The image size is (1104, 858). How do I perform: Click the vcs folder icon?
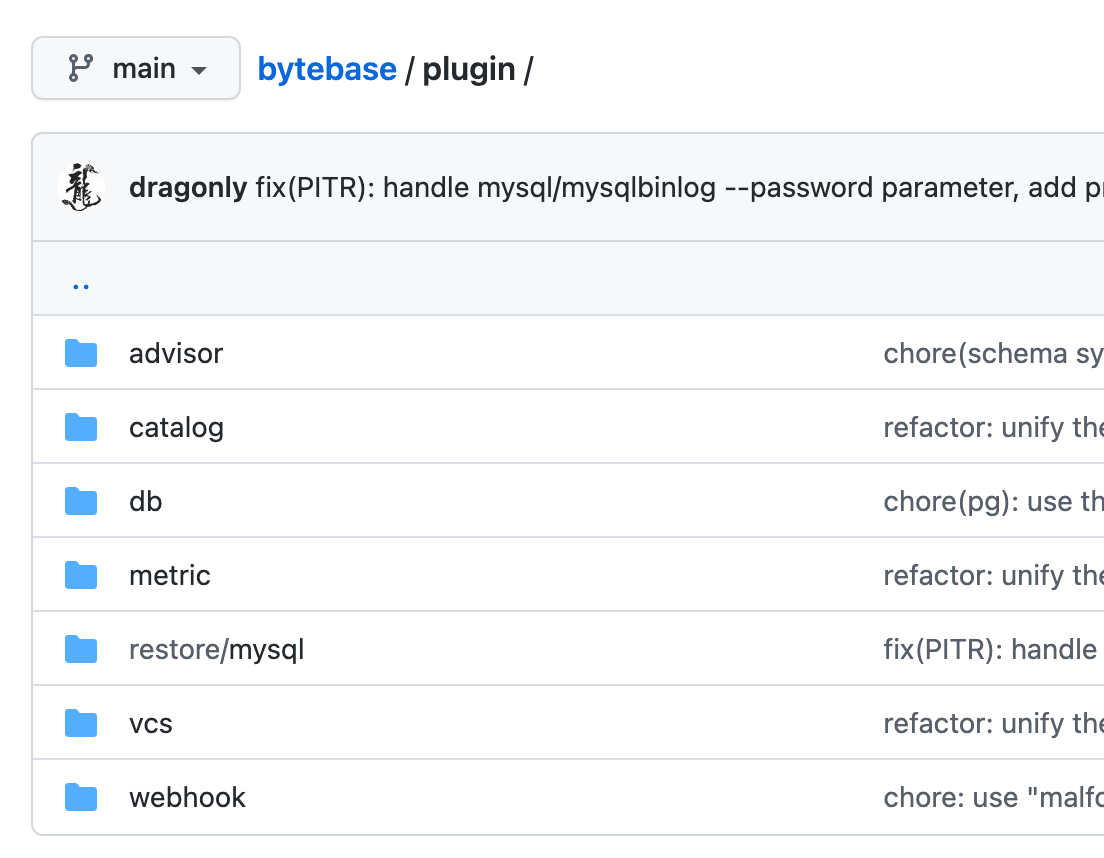pyautogui.click(x=81, y=723)
